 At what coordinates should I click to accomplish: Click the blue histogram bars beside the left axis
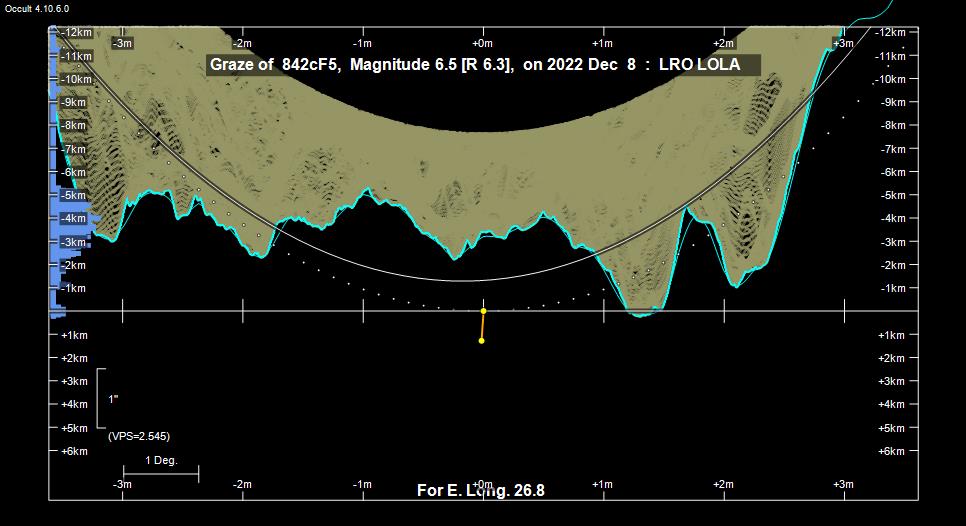pos(70,220)
